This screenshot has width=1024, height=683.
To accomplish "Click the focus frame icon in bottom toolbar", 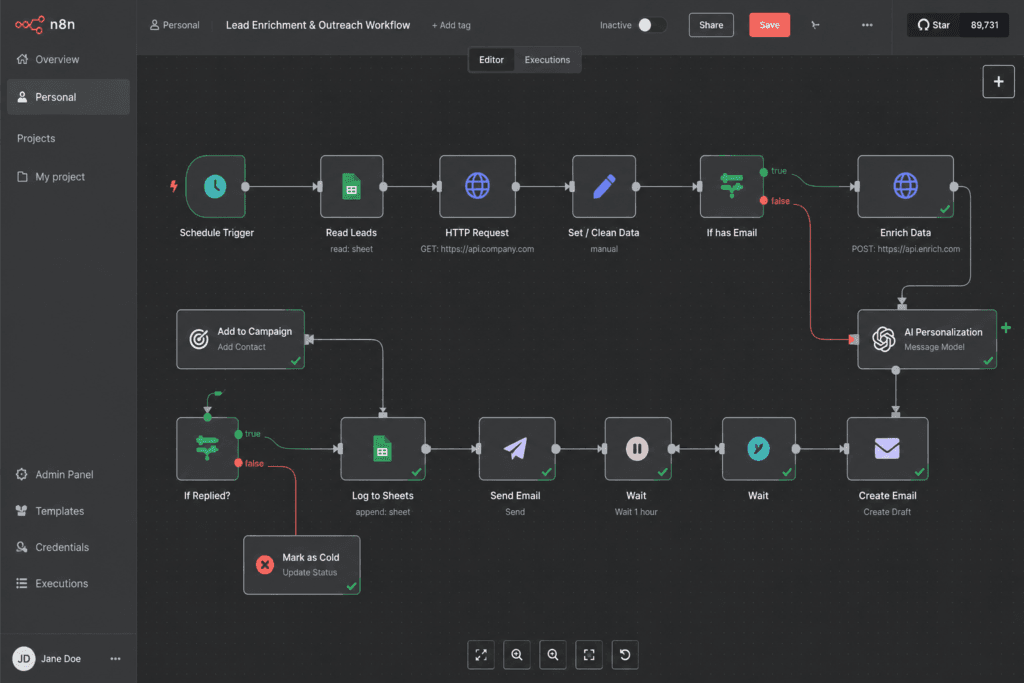I will tap(589, 655).
